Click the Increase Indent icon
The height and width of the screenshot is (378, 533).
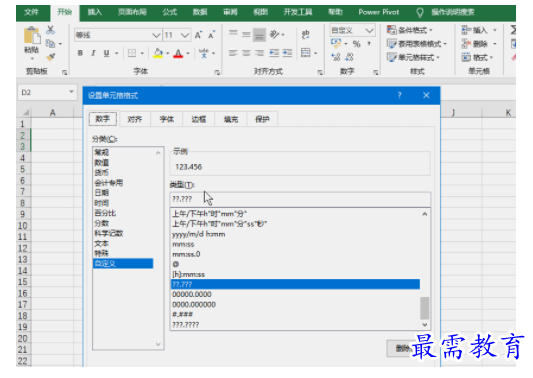(x=287, y=53)
